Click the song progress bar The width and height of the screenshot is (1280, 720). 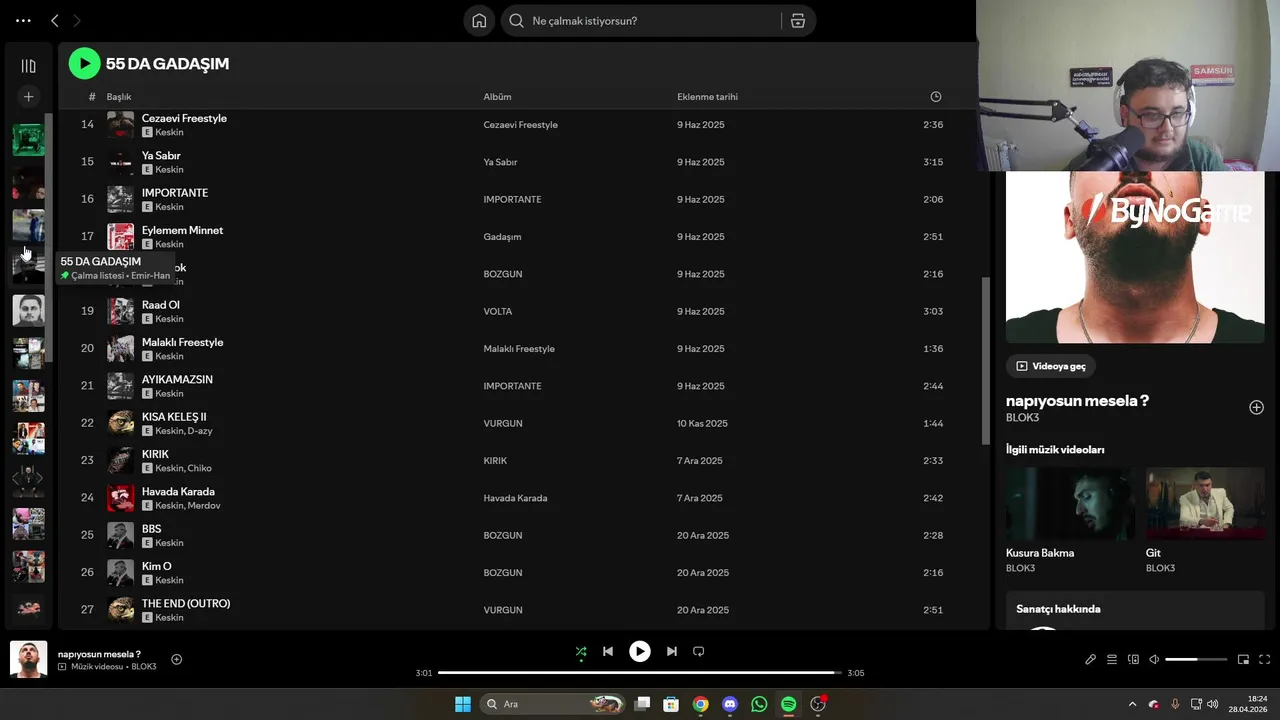(x=640, y=673)
